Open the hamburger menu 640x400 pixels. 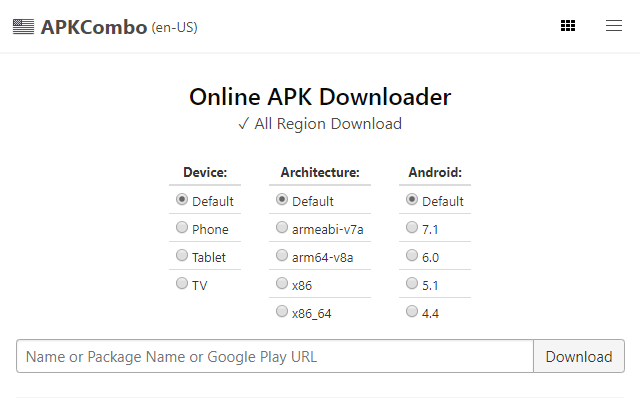pos(613,26)
